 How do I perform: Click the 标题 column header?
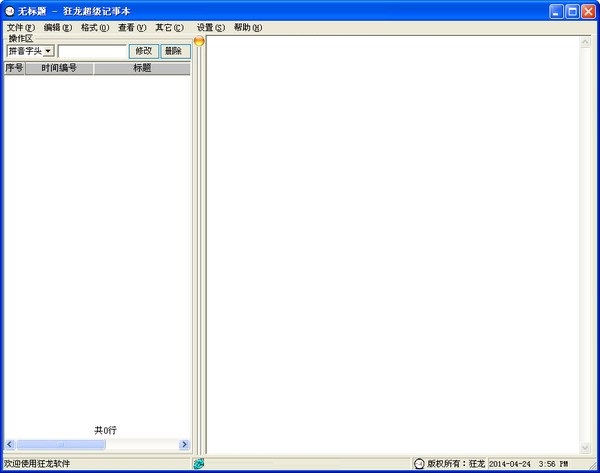coord(142,69)
